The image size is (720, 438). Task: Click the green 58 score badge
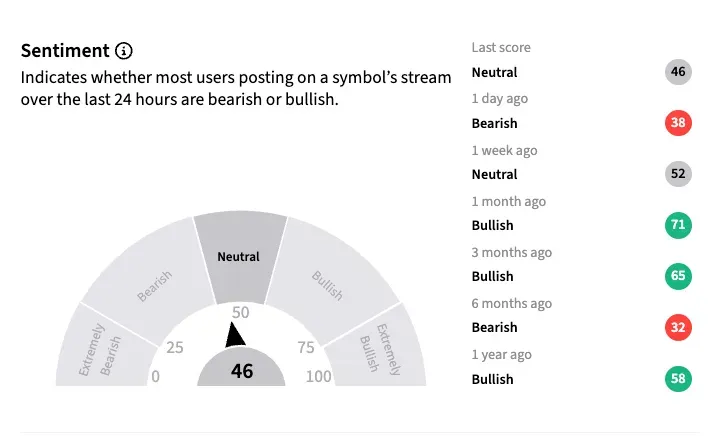click(x=678, y=379)
